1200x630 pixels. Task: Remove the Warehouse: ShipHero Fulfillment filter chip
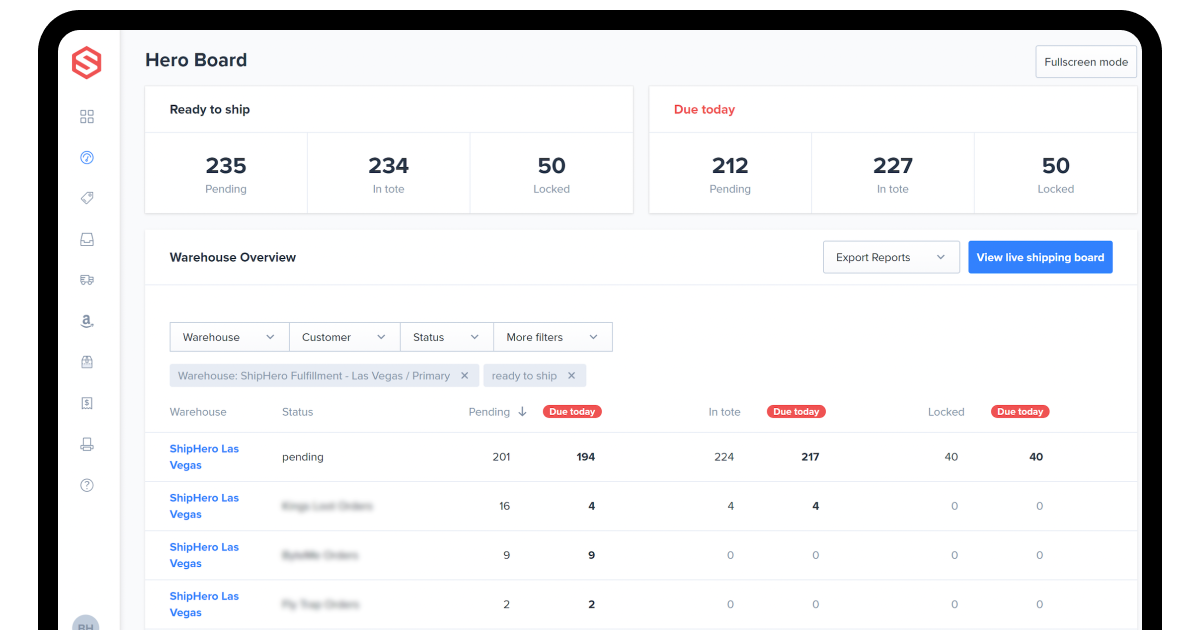464,376
